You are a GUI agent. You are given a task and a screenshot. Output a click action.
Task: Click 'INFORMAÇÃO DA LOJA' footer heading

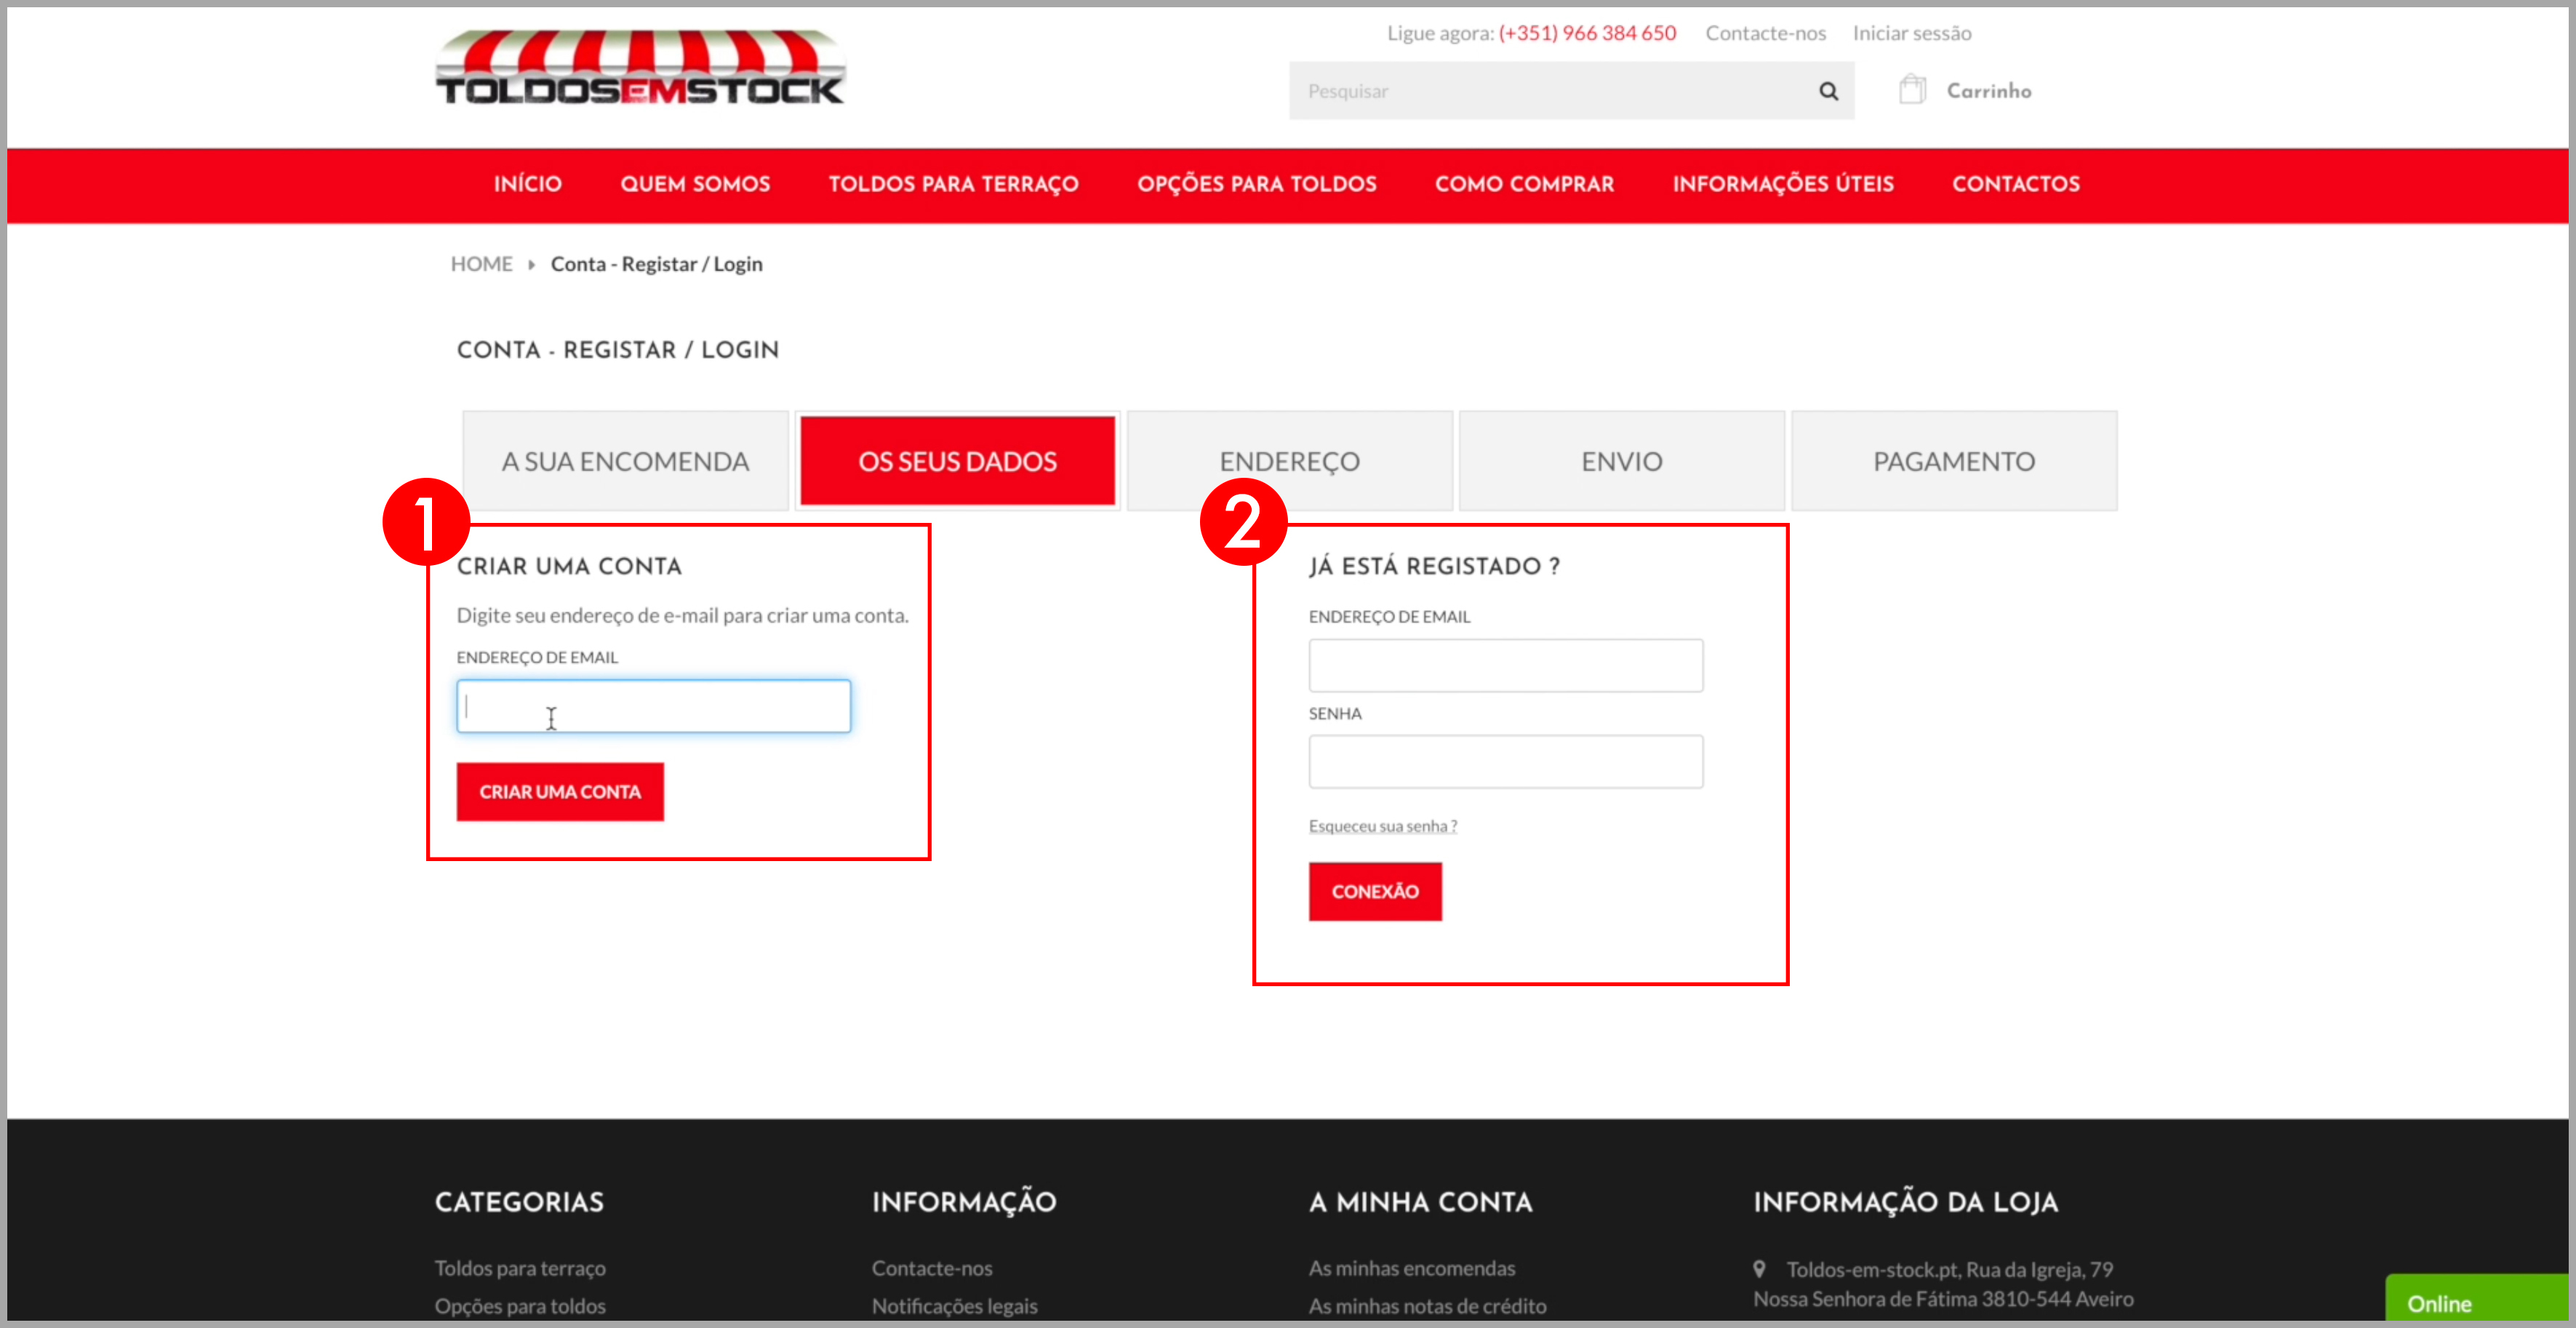click(x=1905, y=1202)
